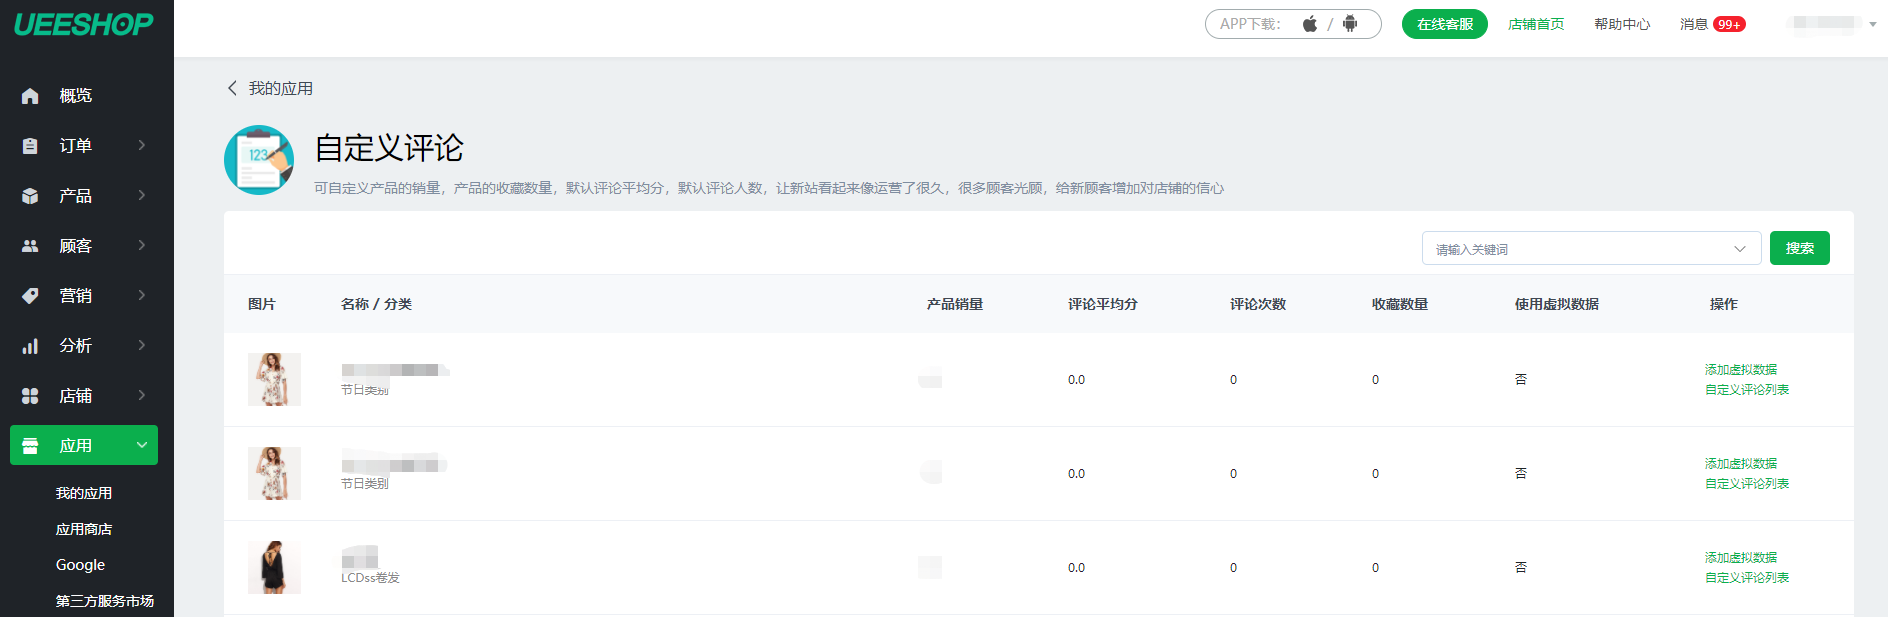Click the 分析 bar chart icon
Image resolution: width=1888 pixels, height=617 pixels.
point(30,346)
